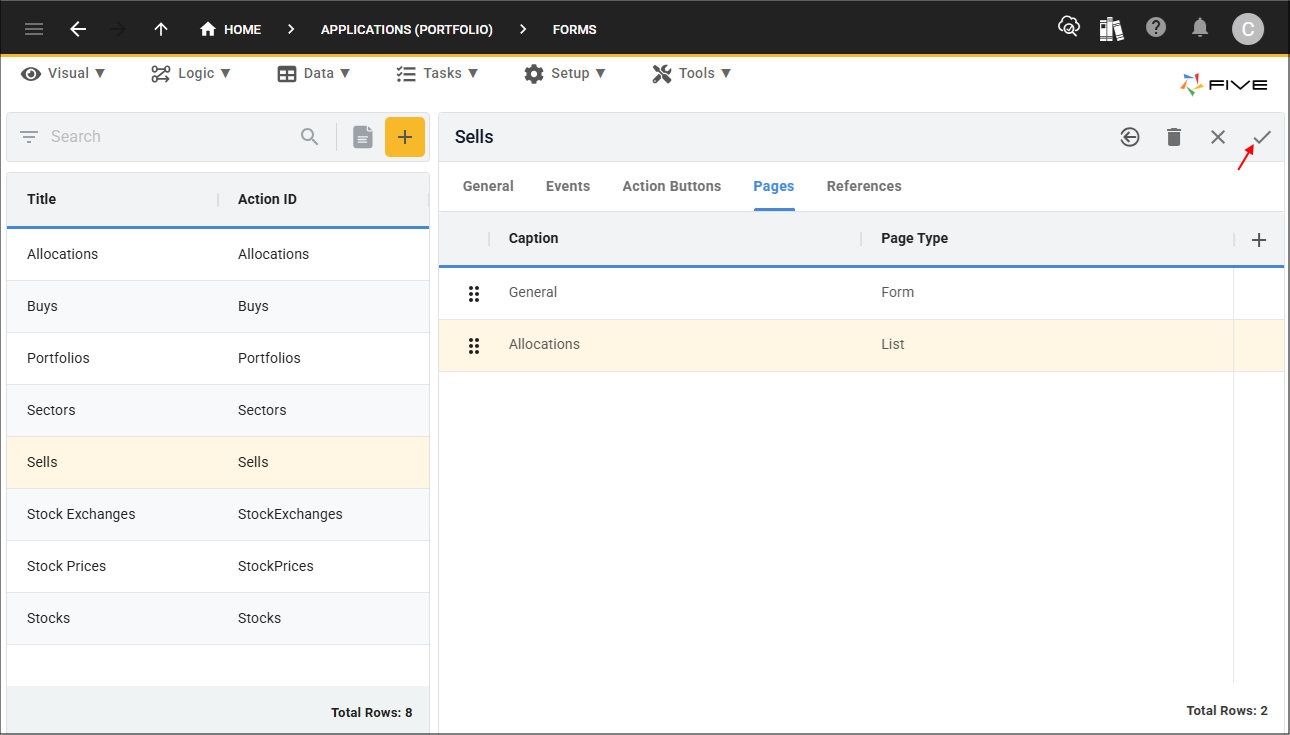Open the notifications bell
Viewport: 1290px width, 735px height.
pos(1200,28)
